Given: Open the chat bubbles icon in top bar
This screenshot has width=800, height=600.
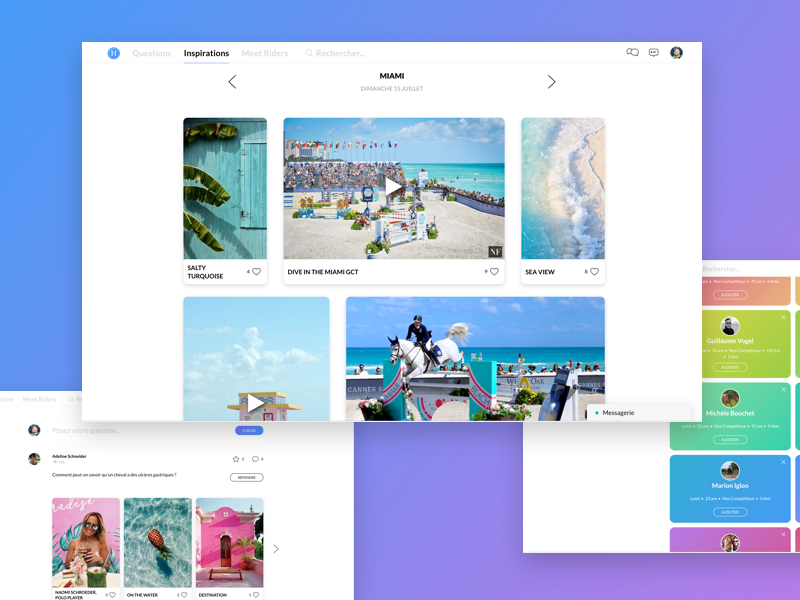Looking at the screenshot, I should click(633, 53).
